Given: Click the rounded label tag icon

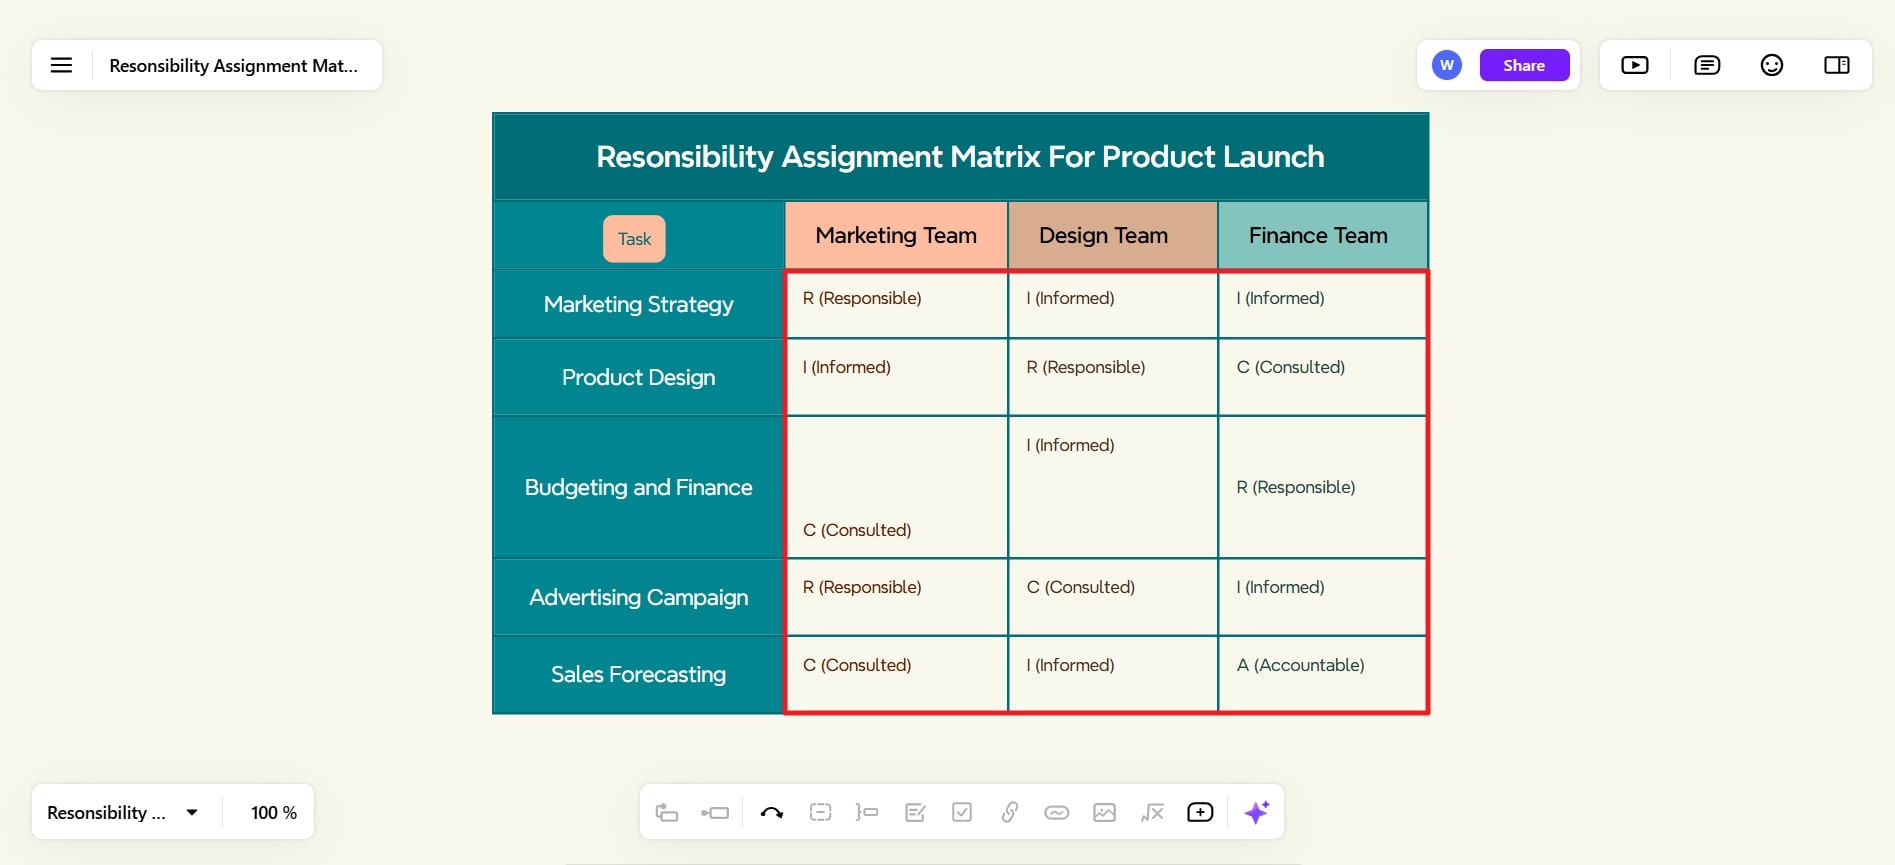Looking at the screenshot, I should click(x=1057, y=812).
